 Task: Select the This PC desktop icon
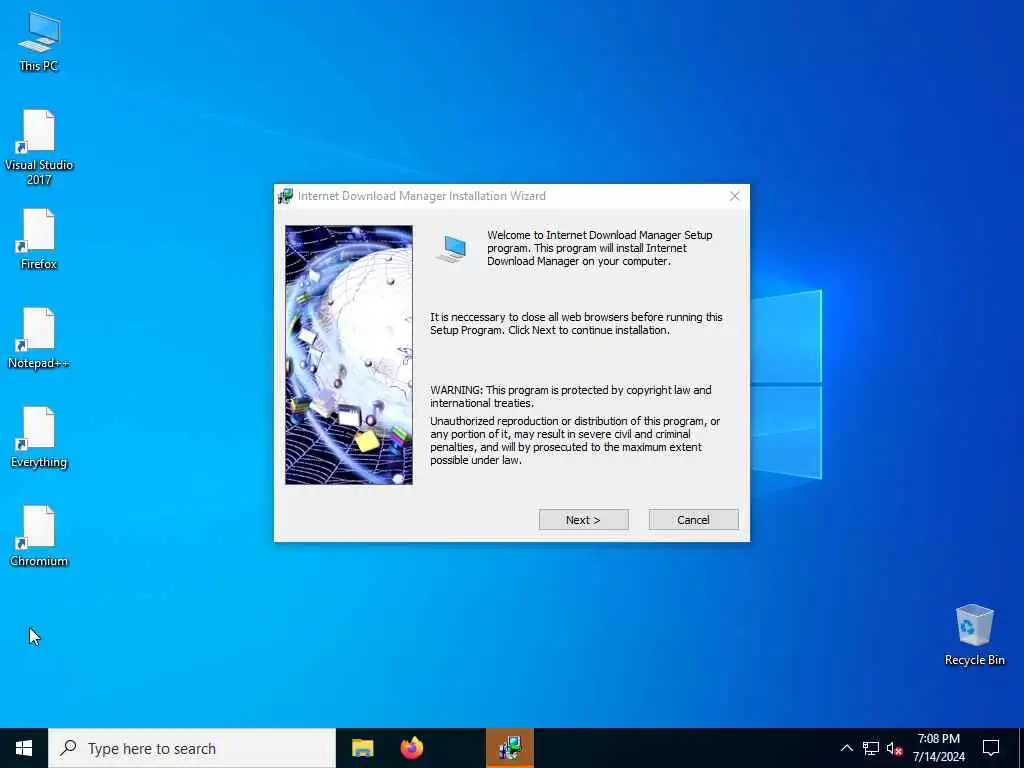tap(39, 41)
